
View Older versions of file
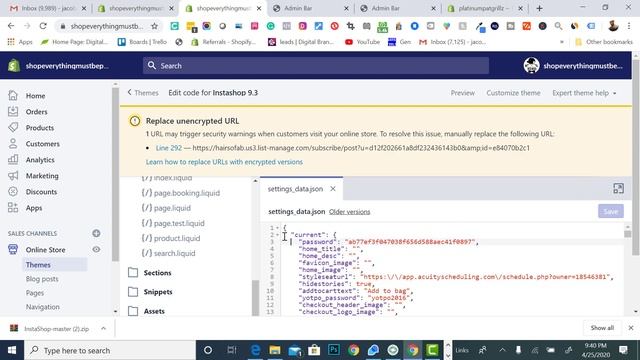point(349,212)
